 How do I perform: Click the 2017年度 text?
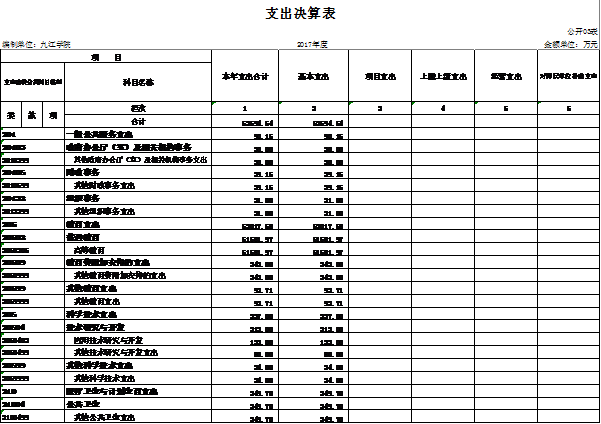[x=312, y=44]
